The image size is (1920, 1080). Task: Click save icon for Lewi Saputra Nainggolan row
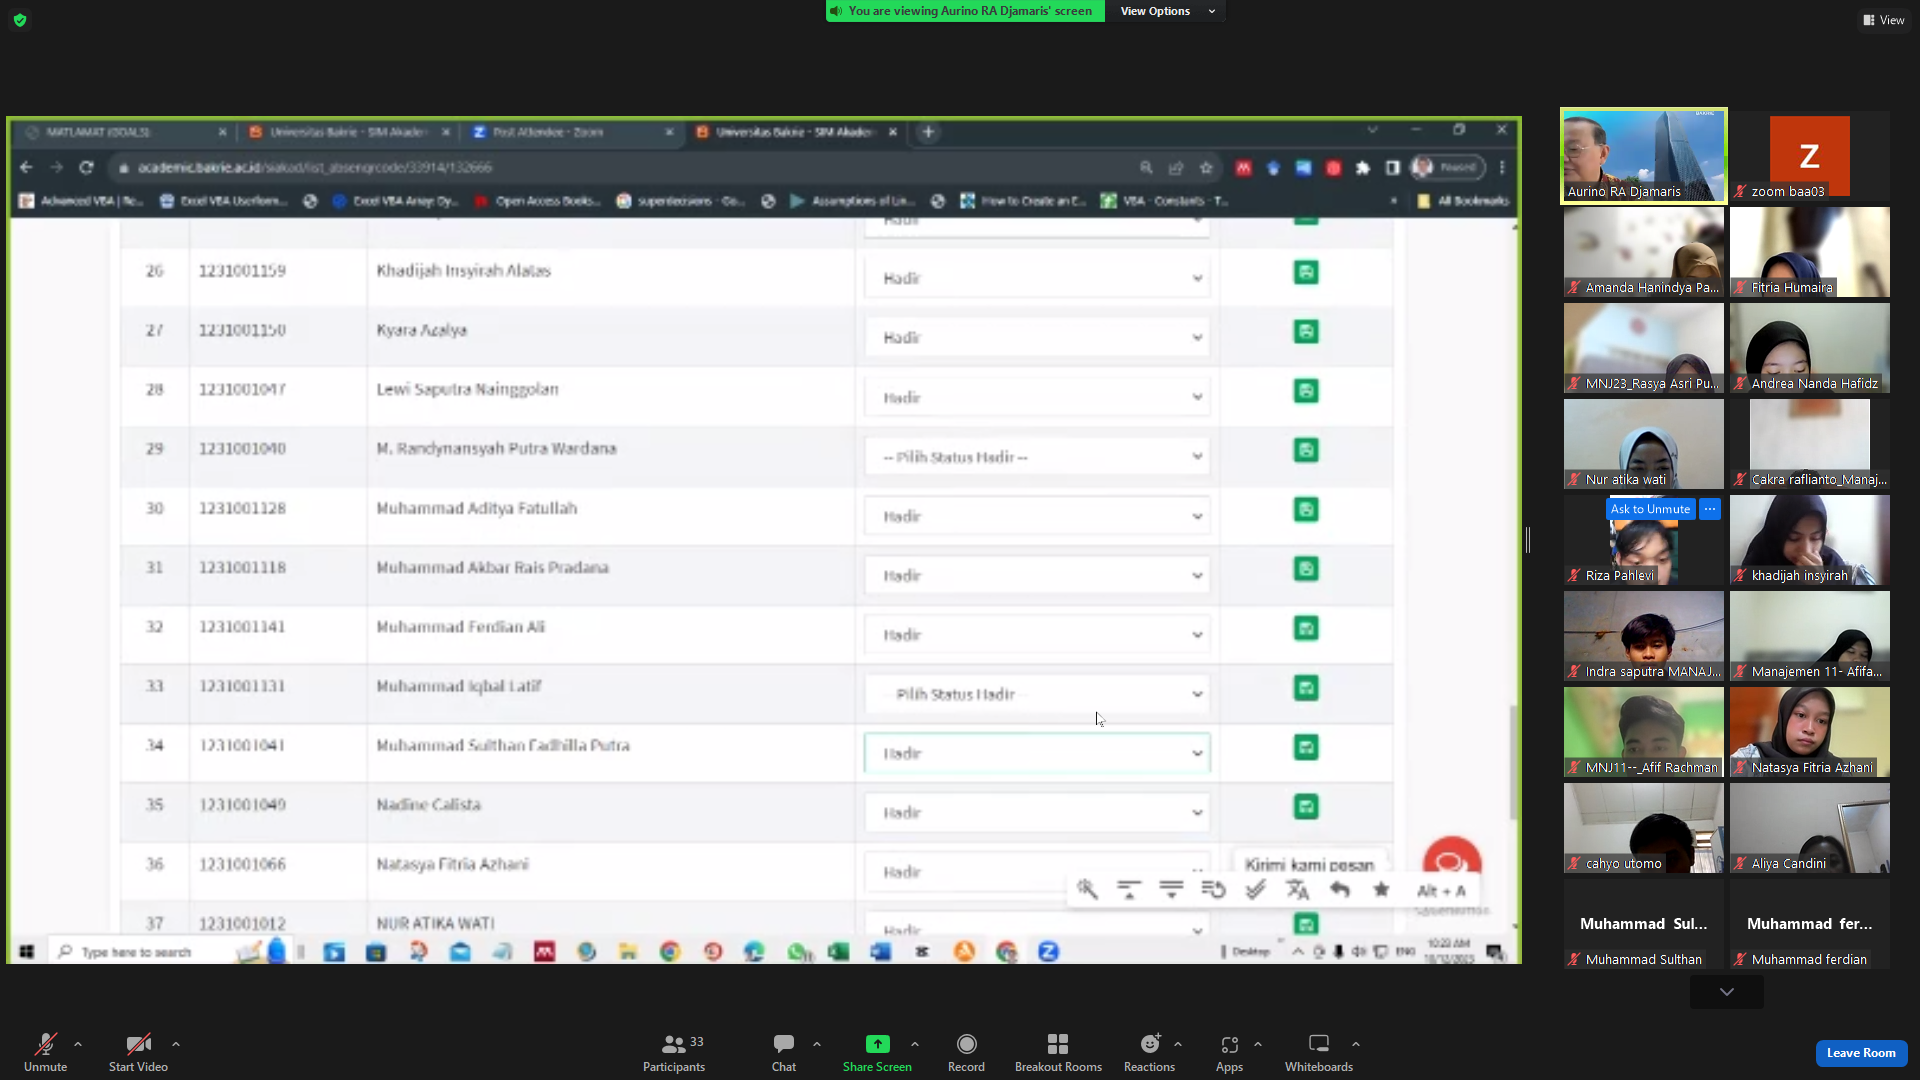coord(1306,391)
